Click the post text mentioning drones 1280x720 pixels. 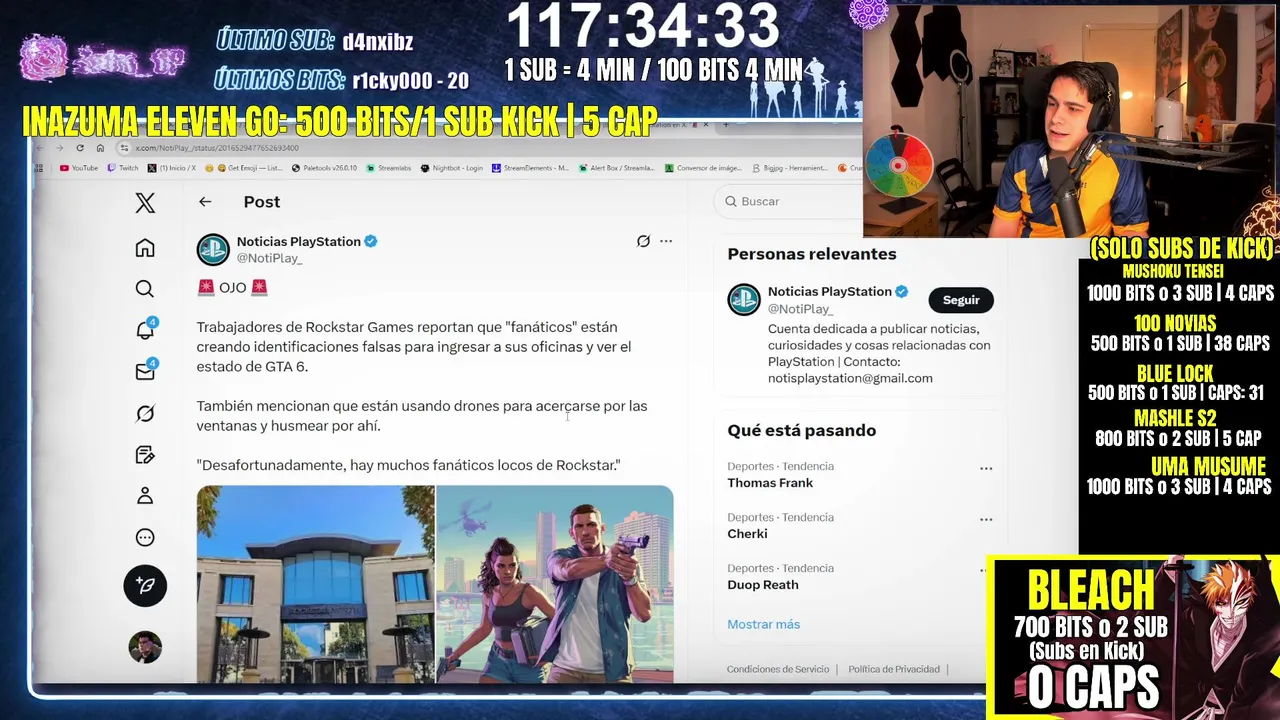point(422,416)
